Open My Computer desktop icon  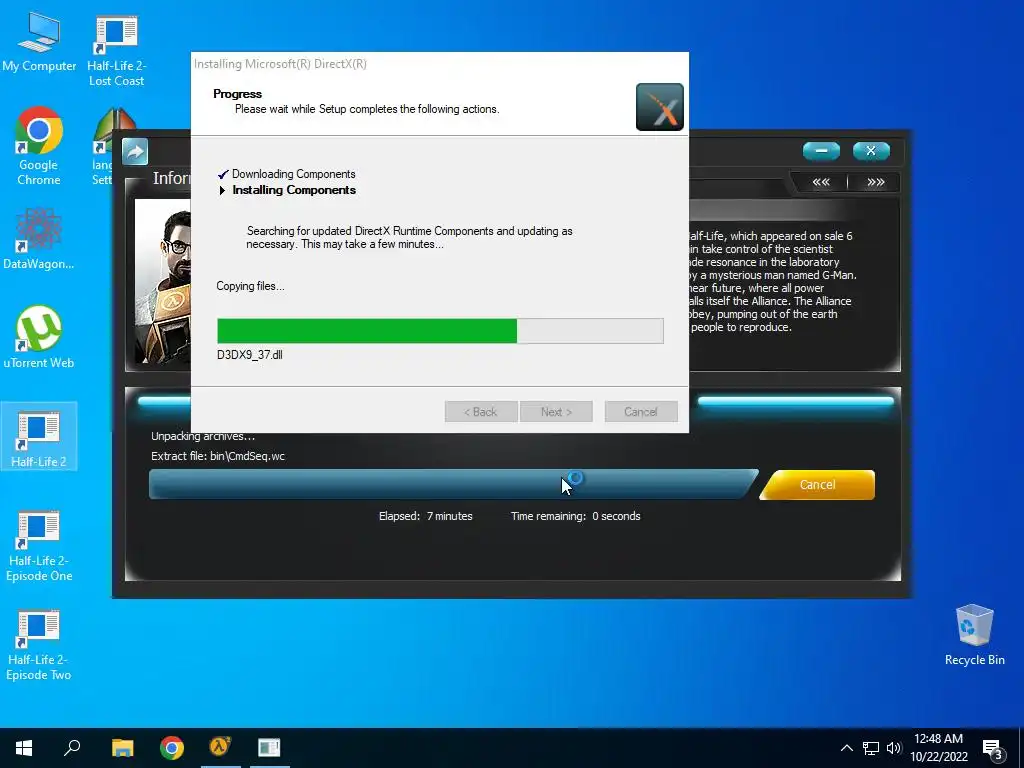pyautogui.click(x=39, y=41)
